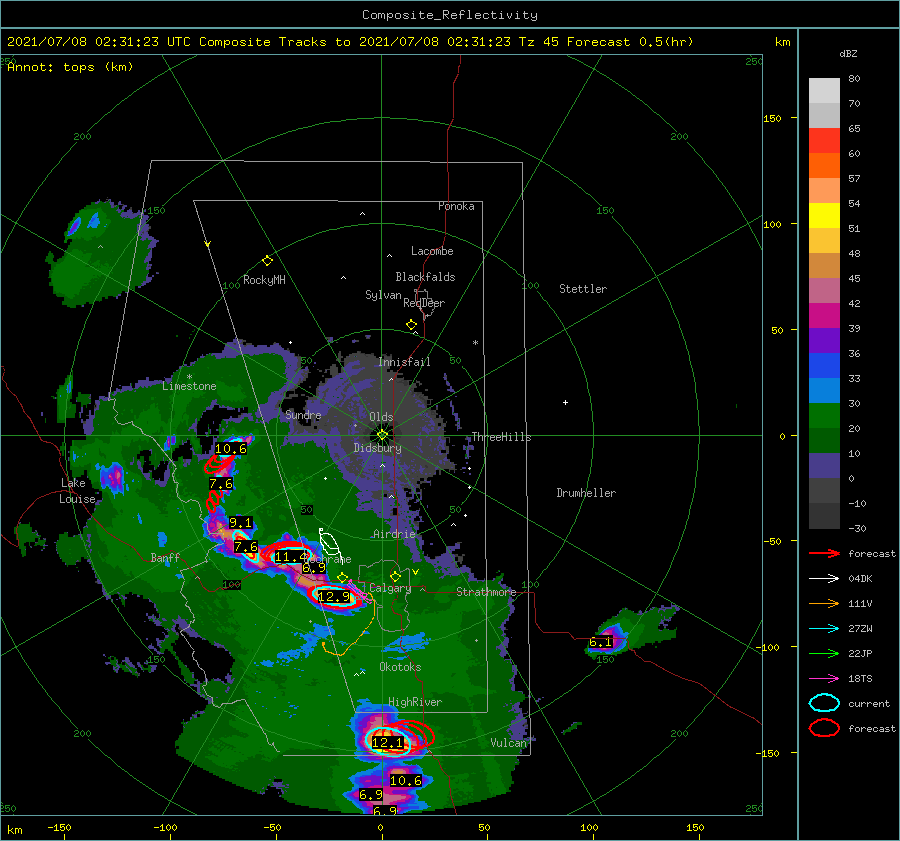Click the cyan 27ZW arrow in the legend

(824, 629)
